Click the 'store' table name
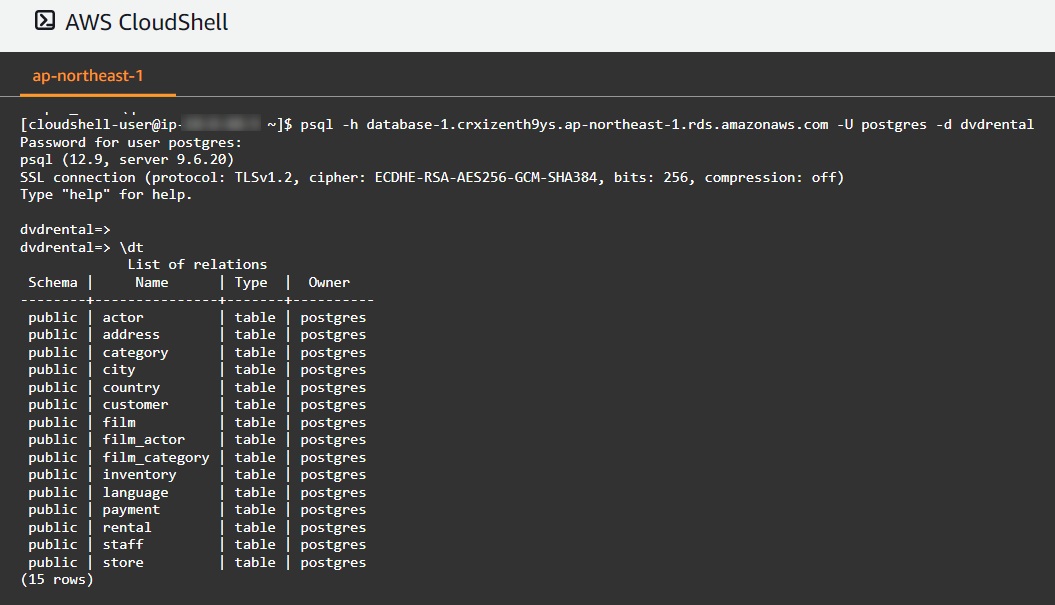This screenshot has height=605, width=1055. 122,563
